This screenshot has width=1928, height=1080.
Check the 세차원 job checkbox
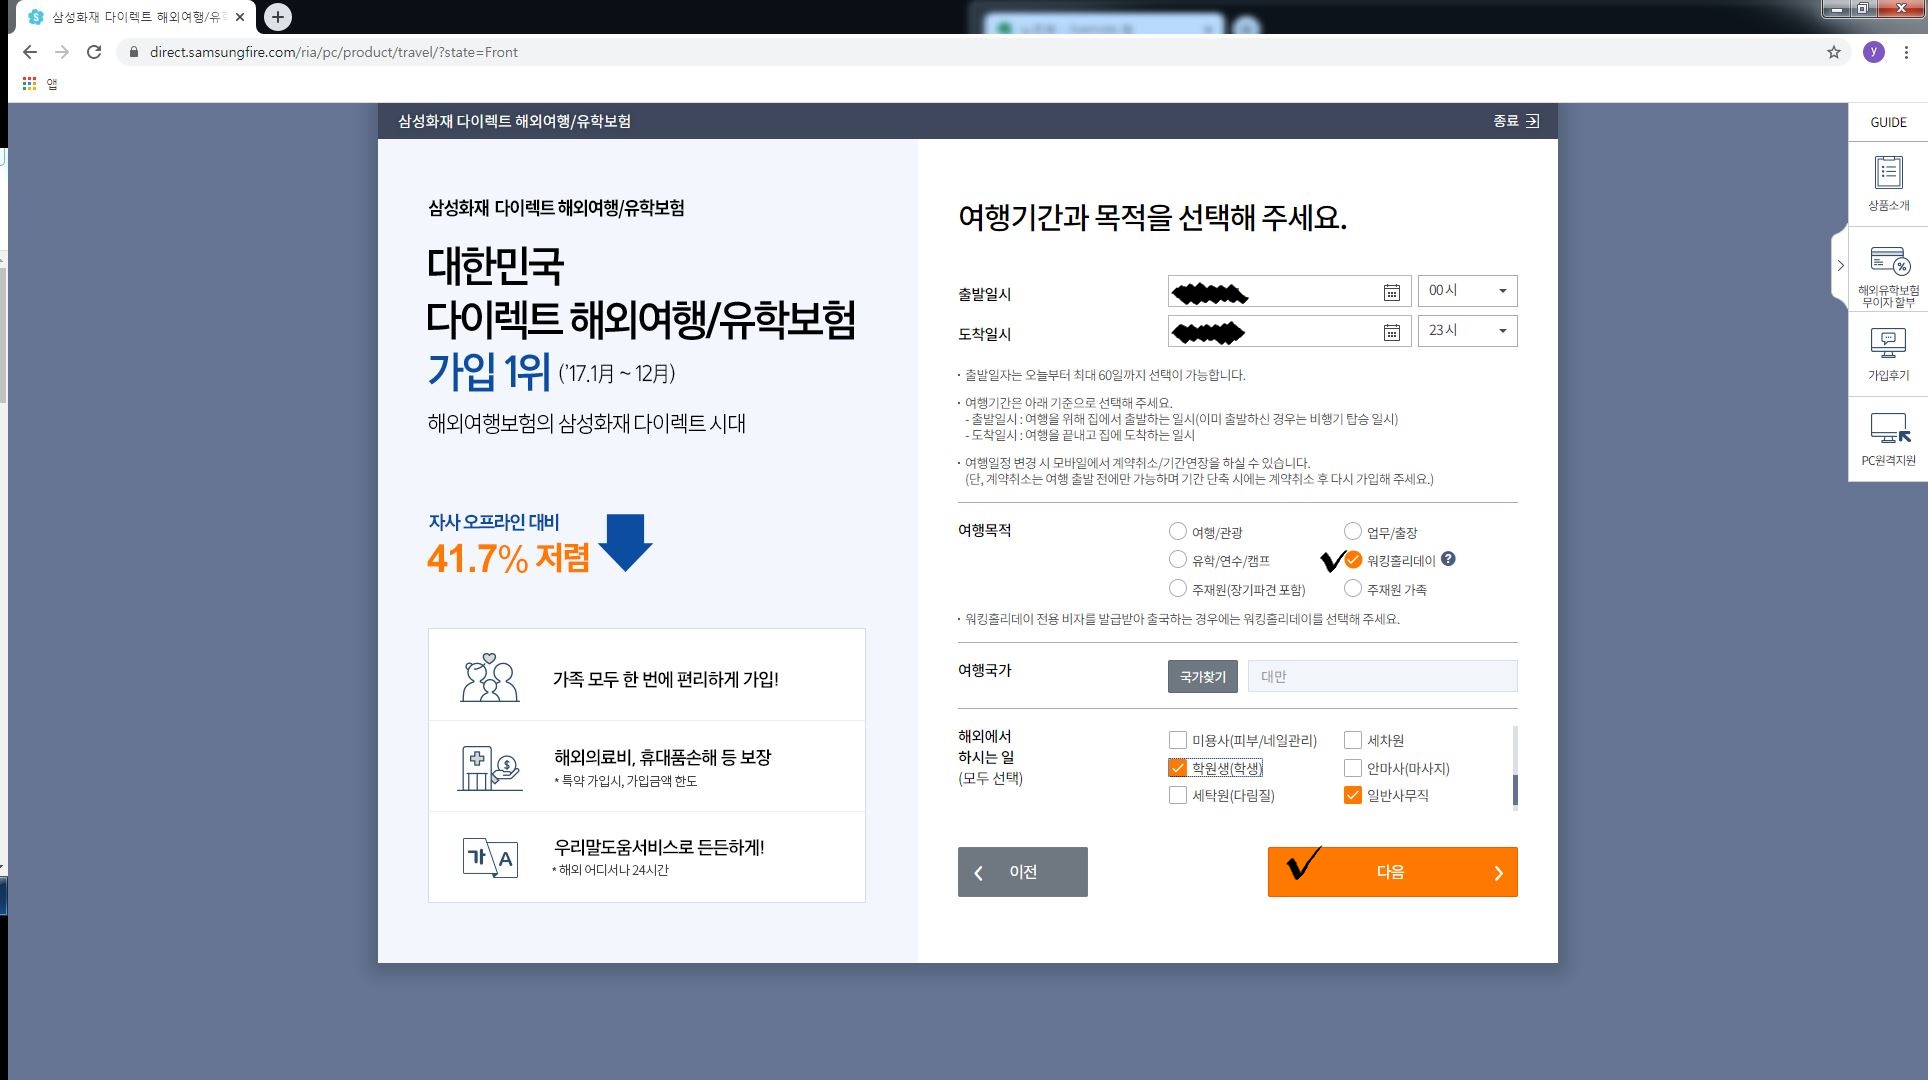click(1353, 740)
